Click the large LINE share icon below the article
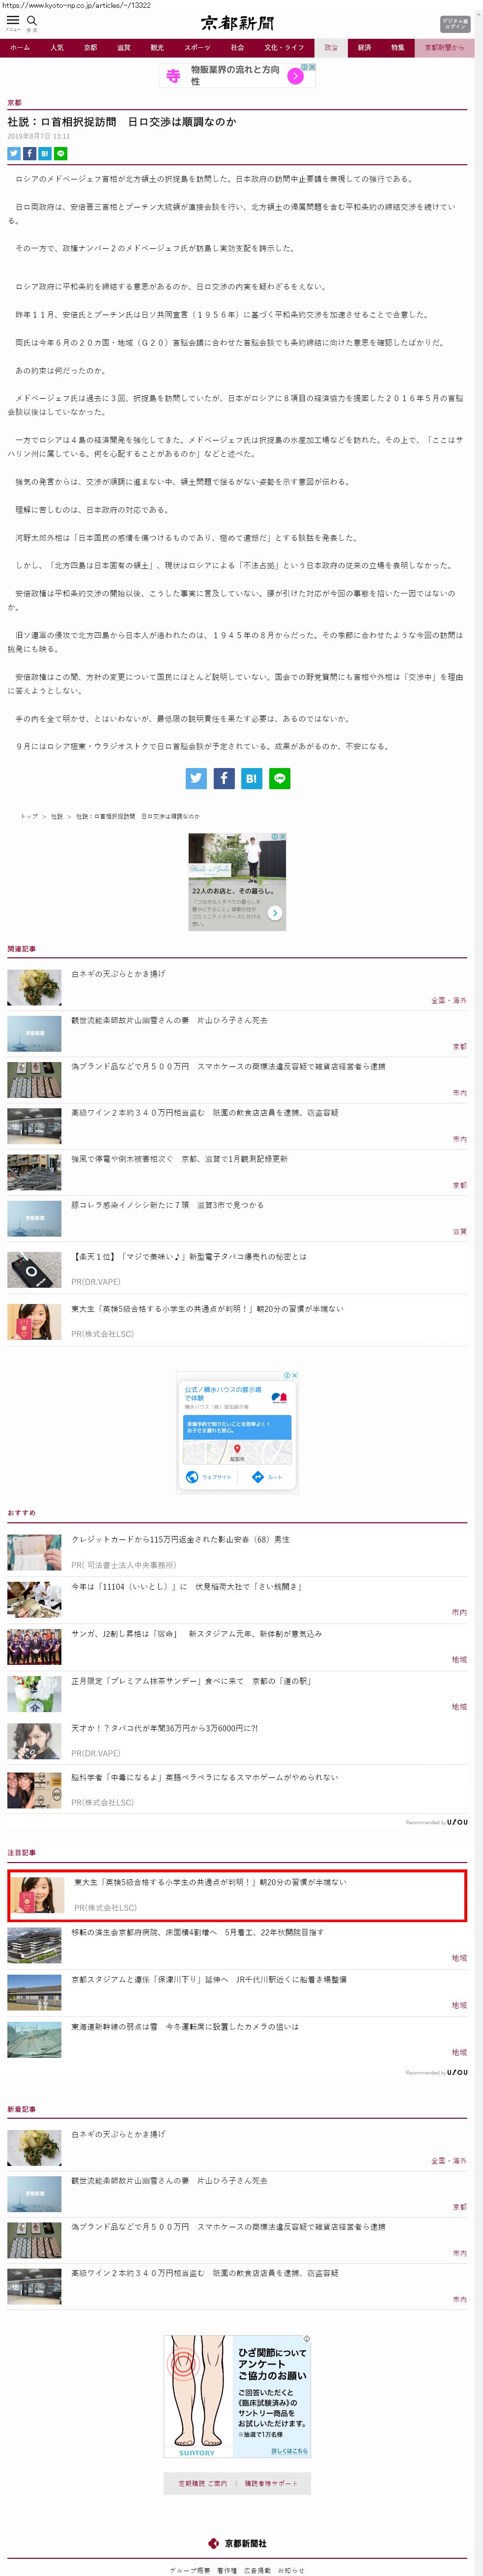The image size is (483, 2576). 280,778
